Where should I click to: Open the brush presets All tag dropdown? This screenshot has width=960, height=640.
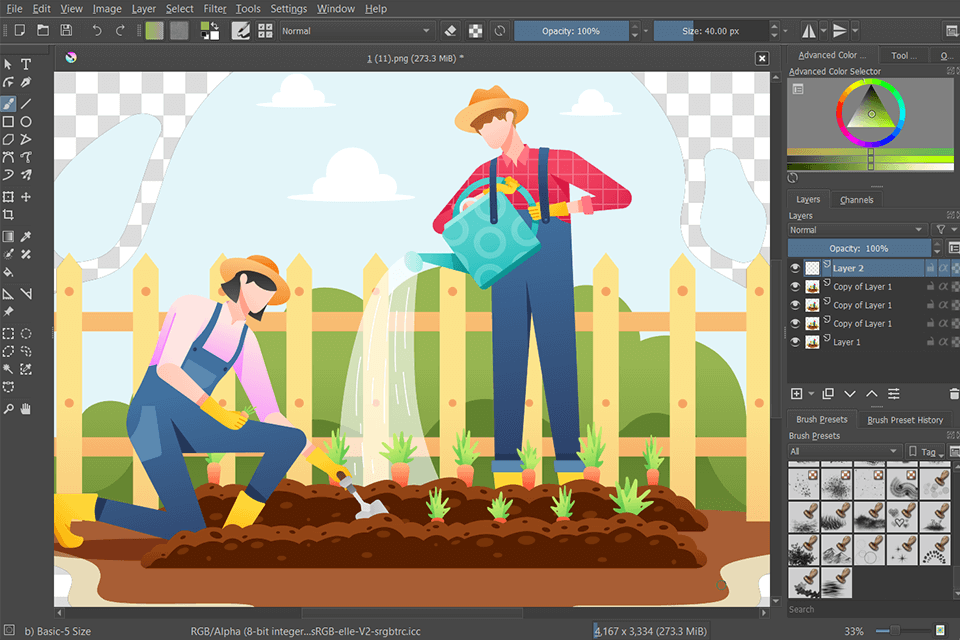click(x=844, y=451)
